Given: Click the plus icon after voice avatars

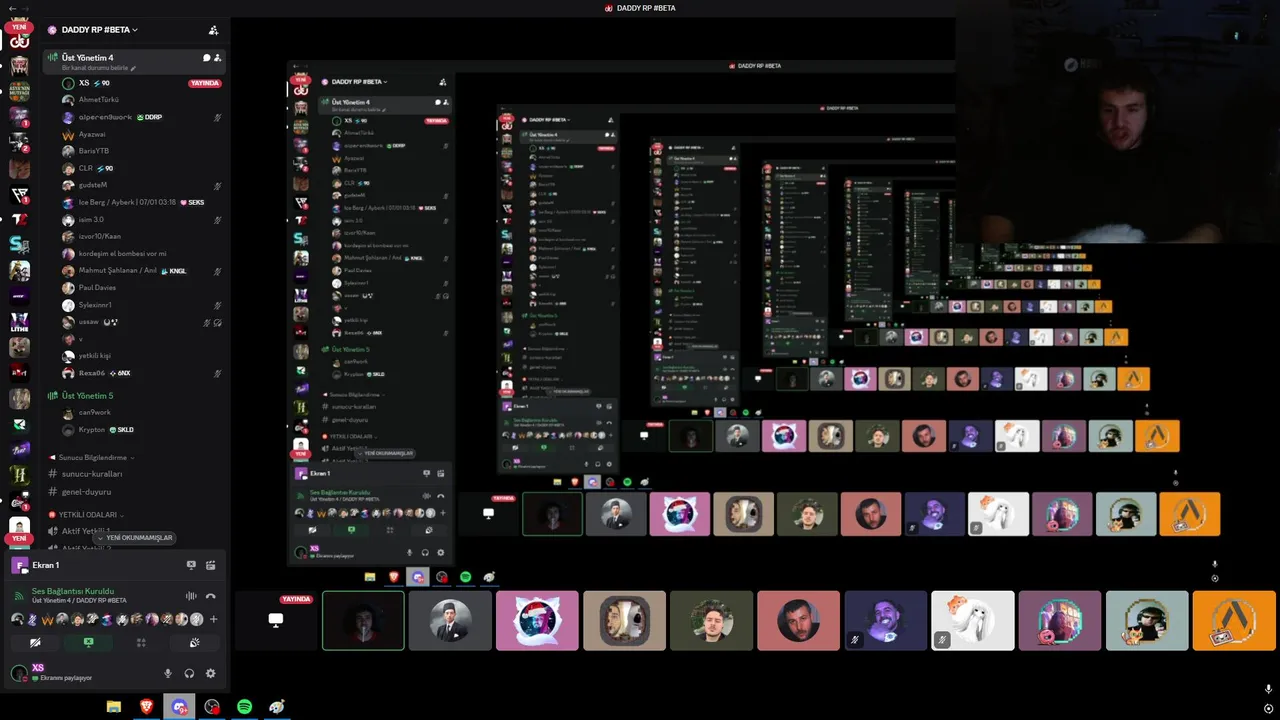Looking at the screenshot, I should (x=213, y=619).
